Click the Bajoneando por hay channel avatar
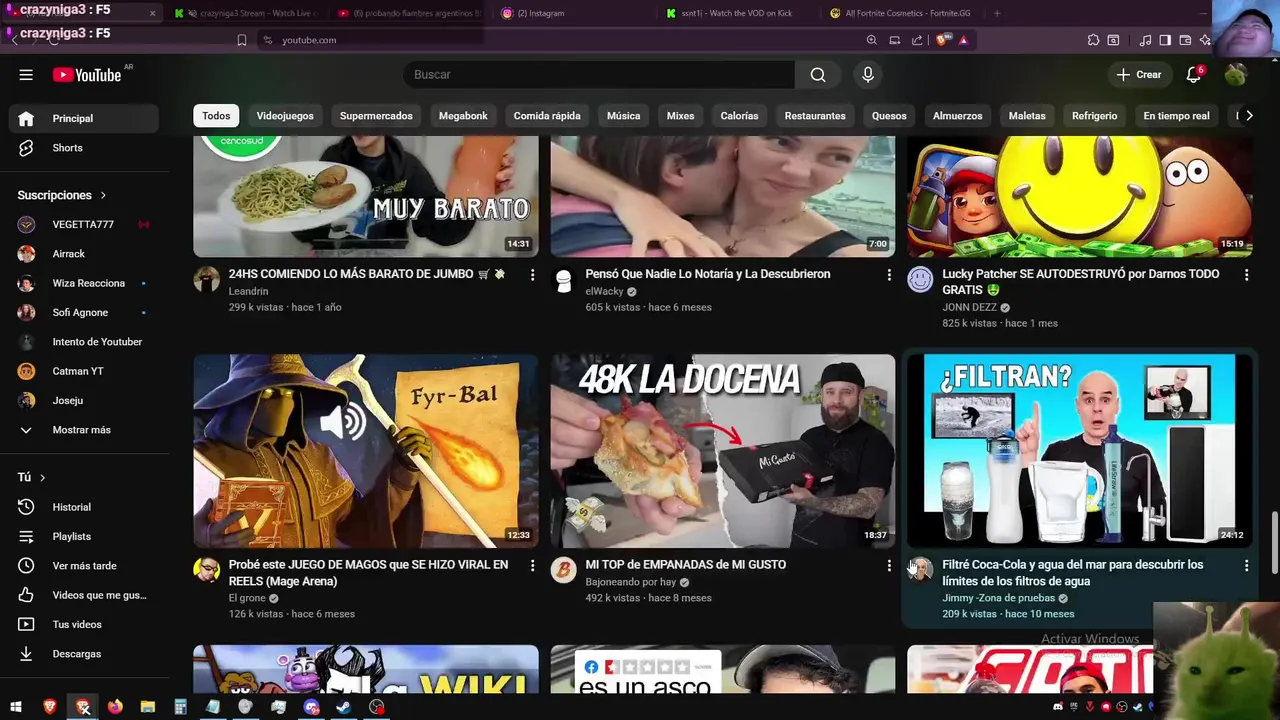This screenshot has width=1280, height=720. 563,570
